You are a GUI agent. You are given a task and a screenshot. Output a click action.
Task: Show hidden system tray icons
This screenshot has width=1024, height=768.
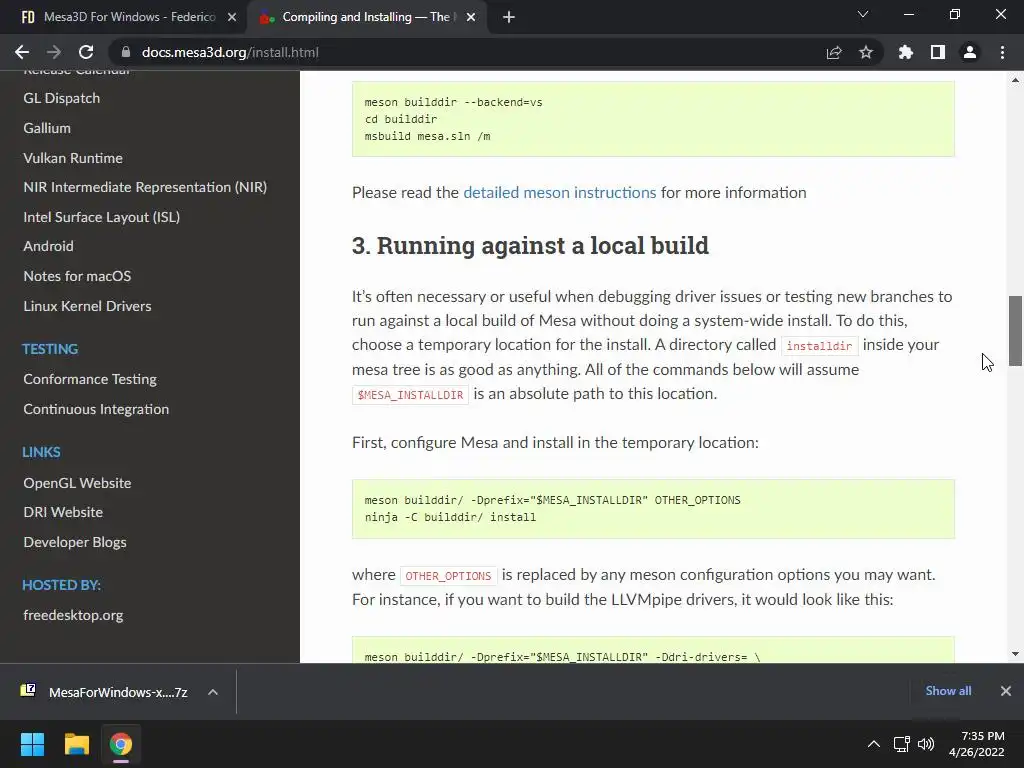click(874, 744)
